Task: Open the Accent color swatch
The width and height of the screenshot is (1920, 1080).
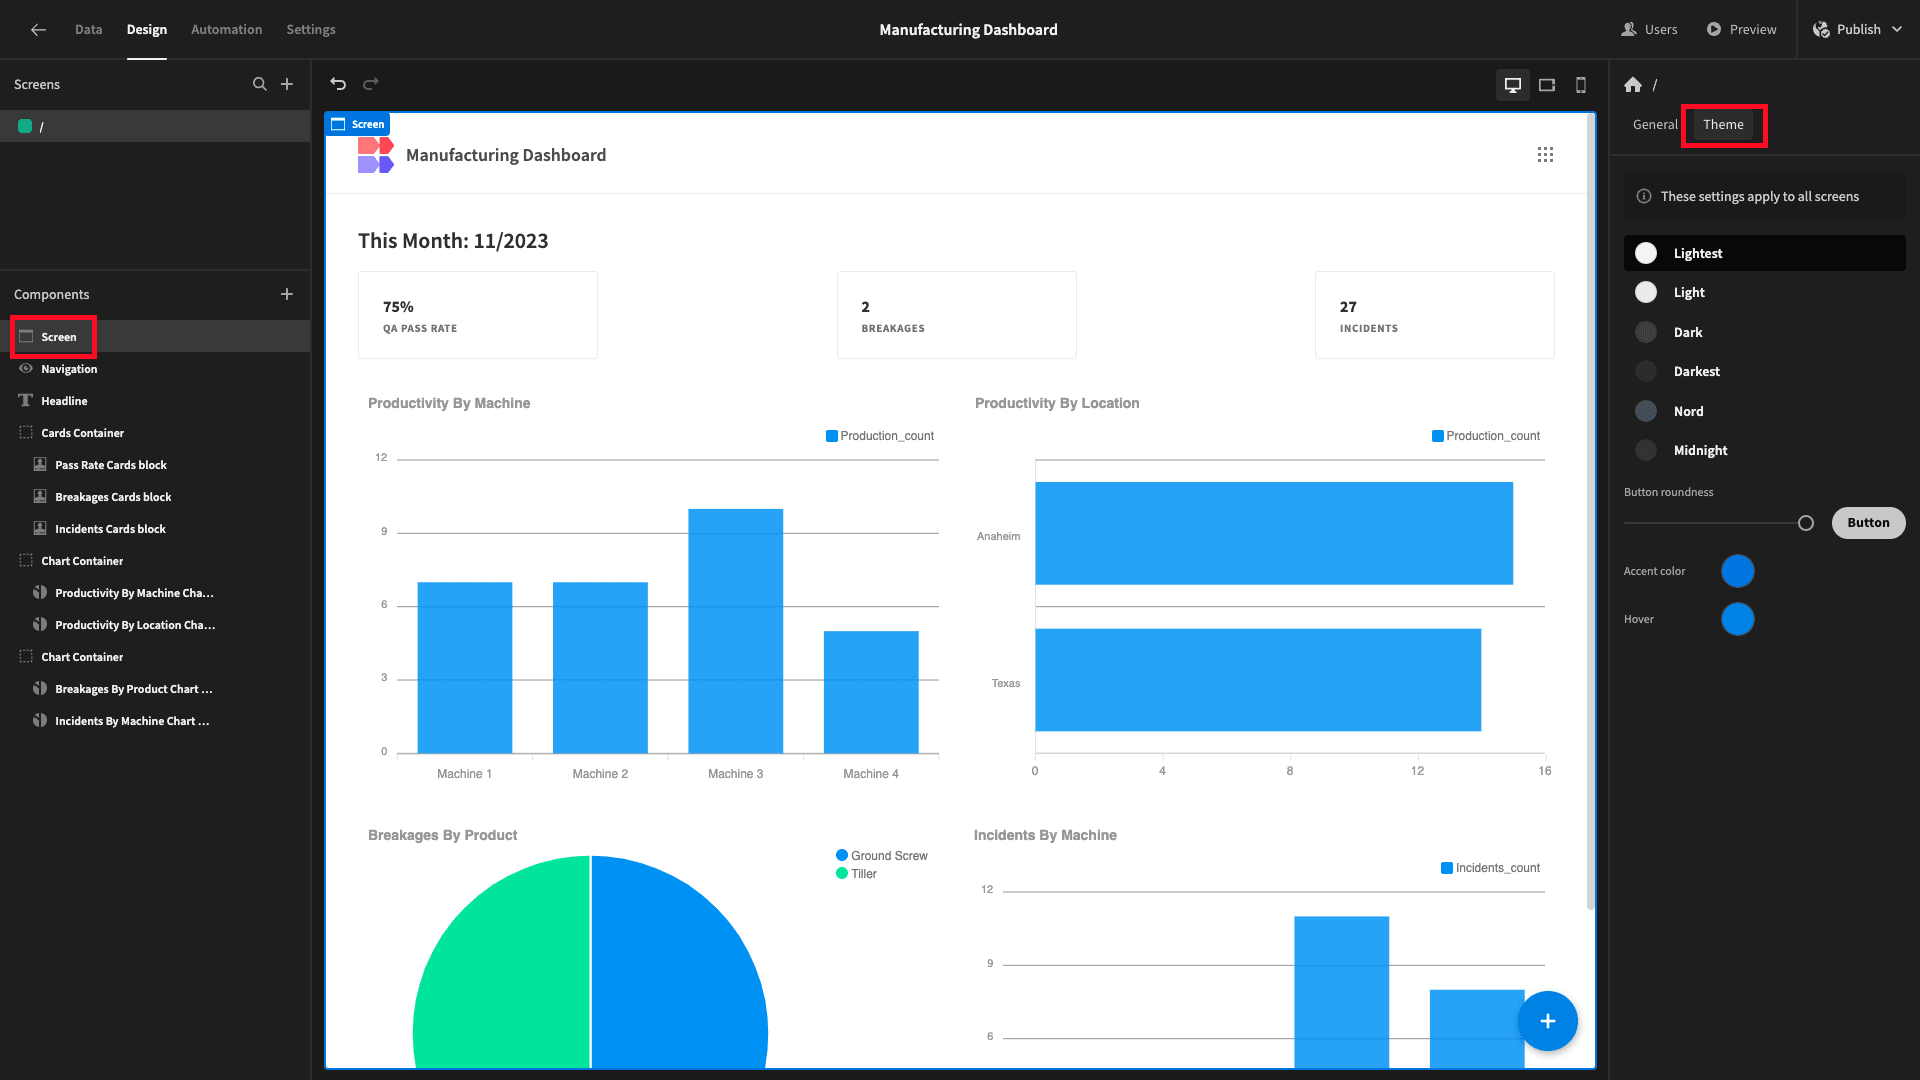Action: click(1738, 571)
